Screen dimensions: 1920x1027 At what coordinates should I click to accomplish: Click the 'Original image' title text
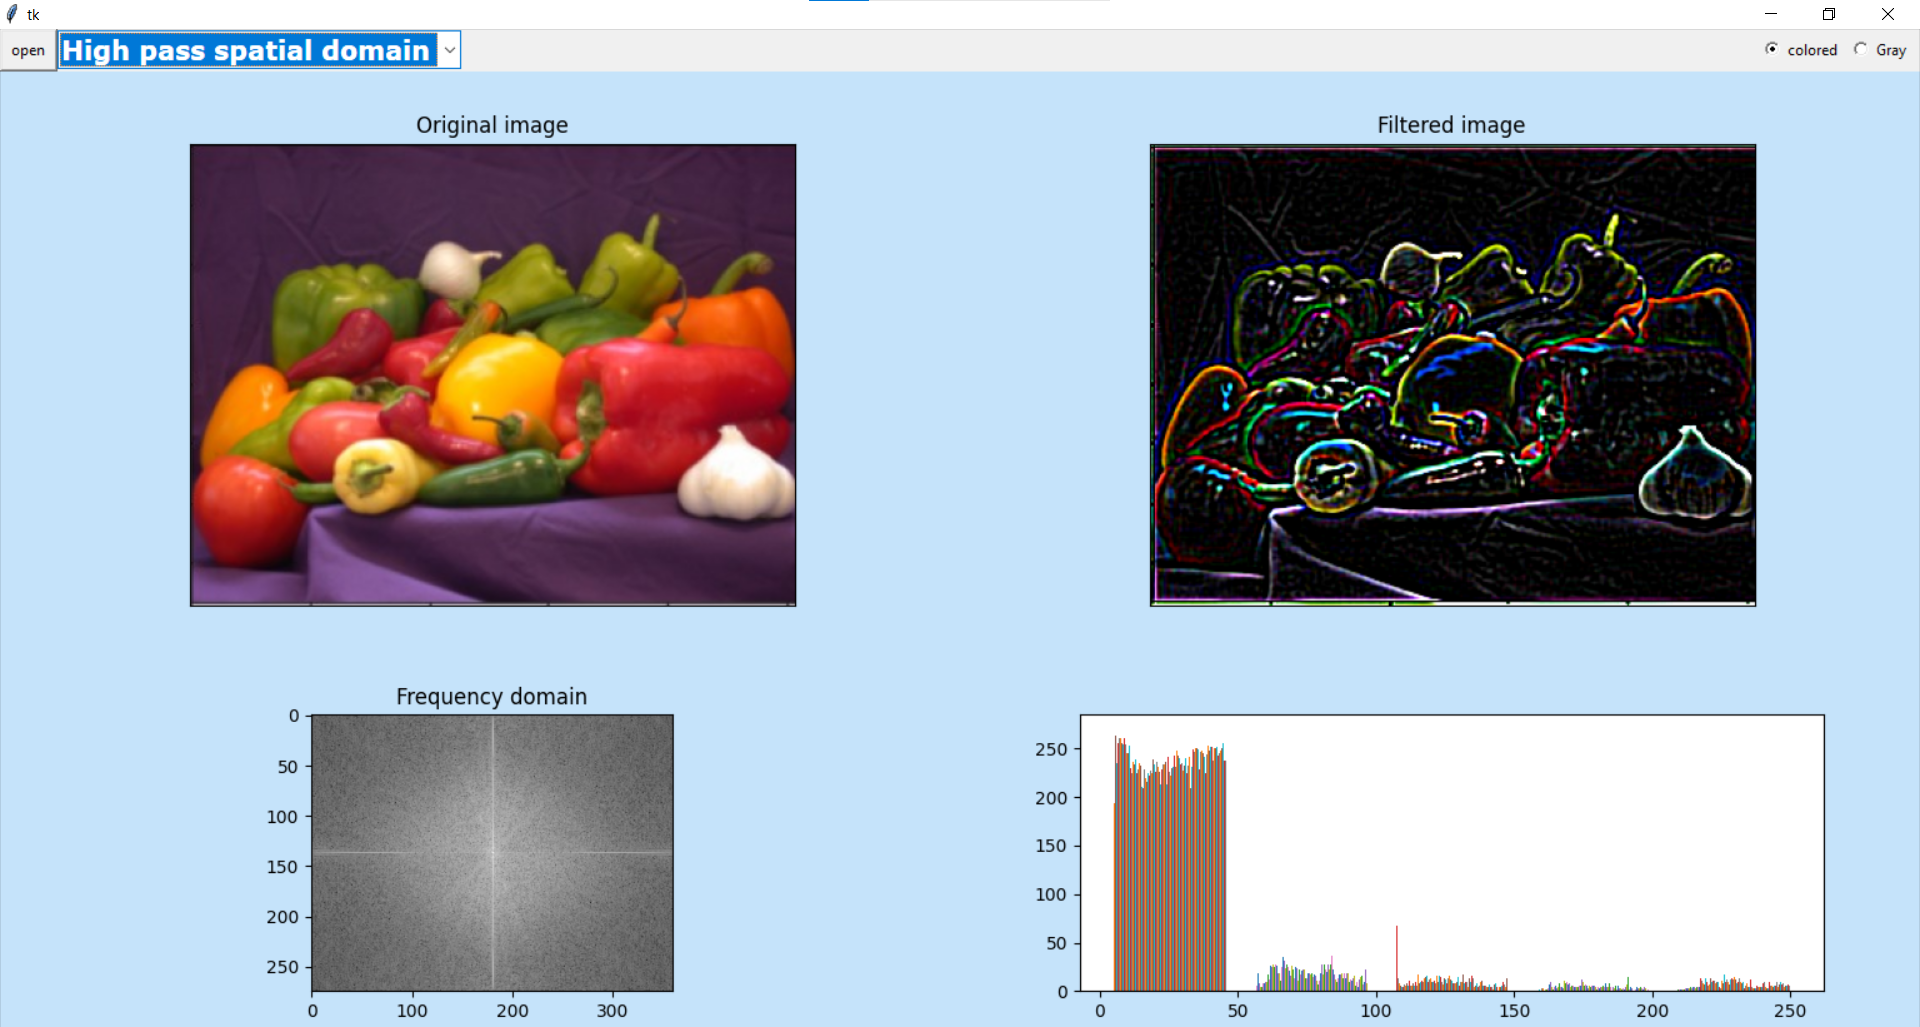coord(492,125)
